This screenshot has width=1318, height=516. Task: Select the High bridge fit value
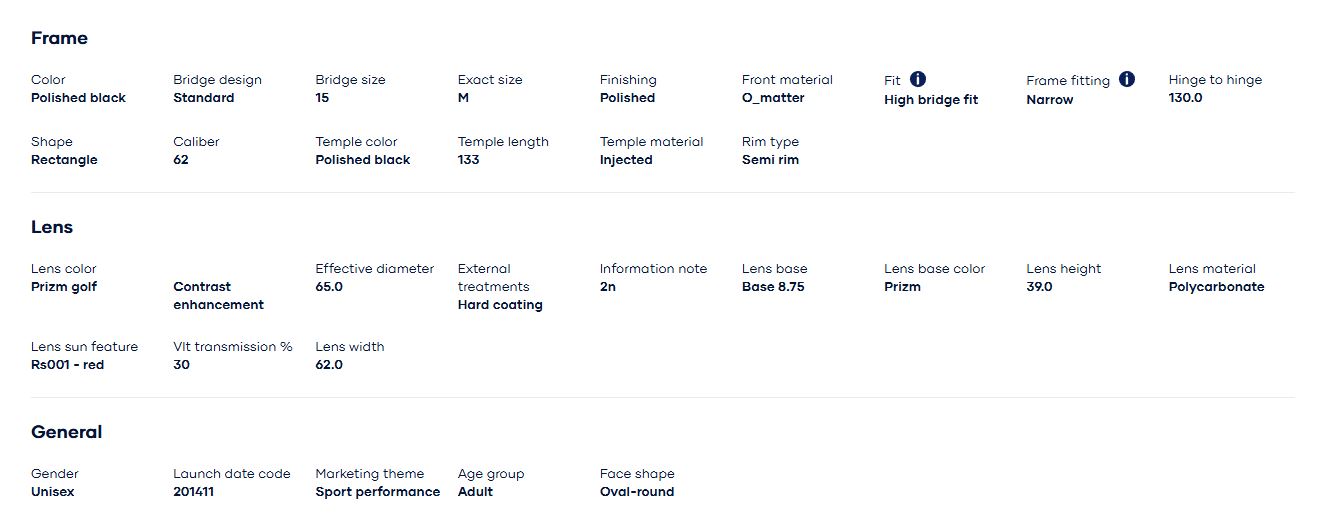(930, 100)
